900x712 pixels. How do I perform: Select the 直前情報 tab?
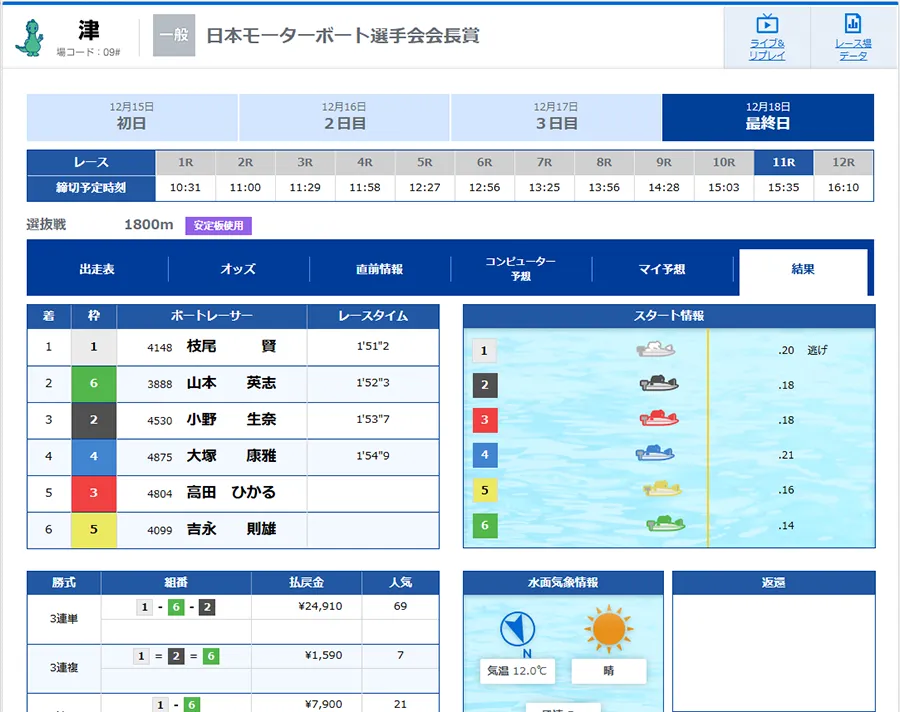pos(379,269)
